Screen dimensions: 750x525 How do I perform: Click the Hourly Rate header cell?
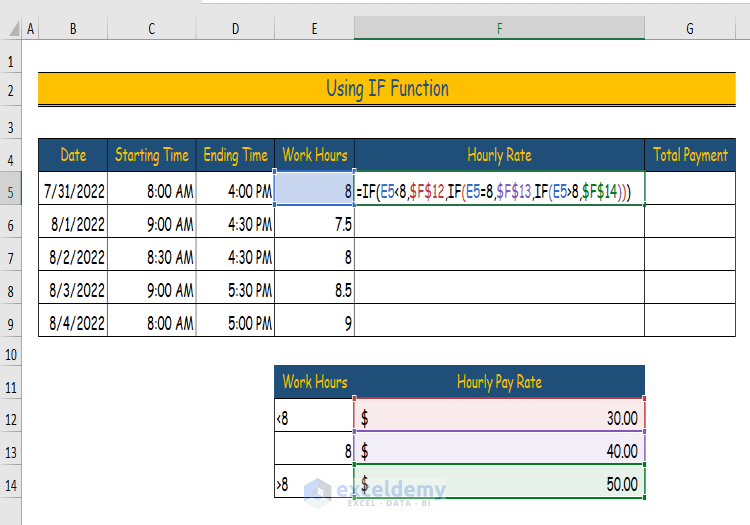(x=499, y=155)
